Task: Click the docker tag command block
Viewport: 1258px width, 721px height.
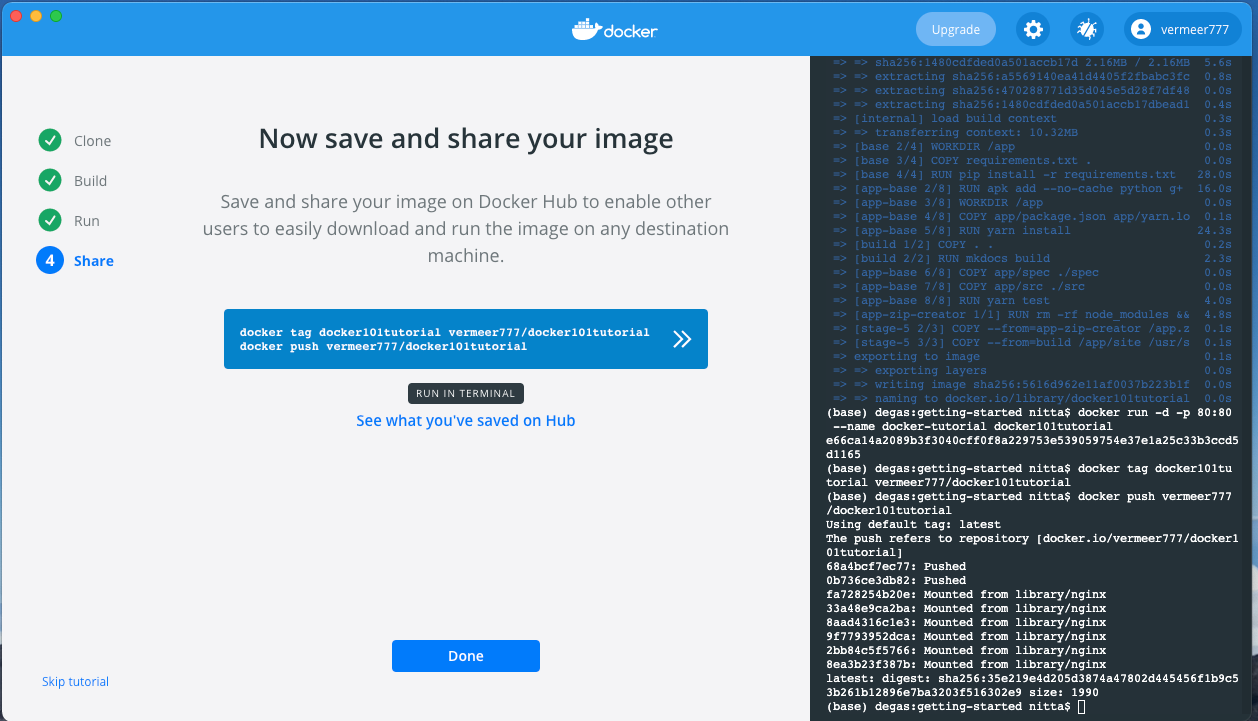Action: point(444,339)
